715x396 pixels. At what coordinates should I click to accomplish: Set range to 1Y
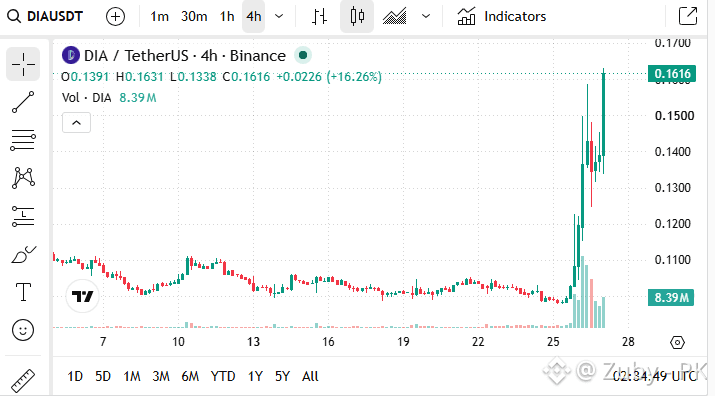[x=255, y=376]
